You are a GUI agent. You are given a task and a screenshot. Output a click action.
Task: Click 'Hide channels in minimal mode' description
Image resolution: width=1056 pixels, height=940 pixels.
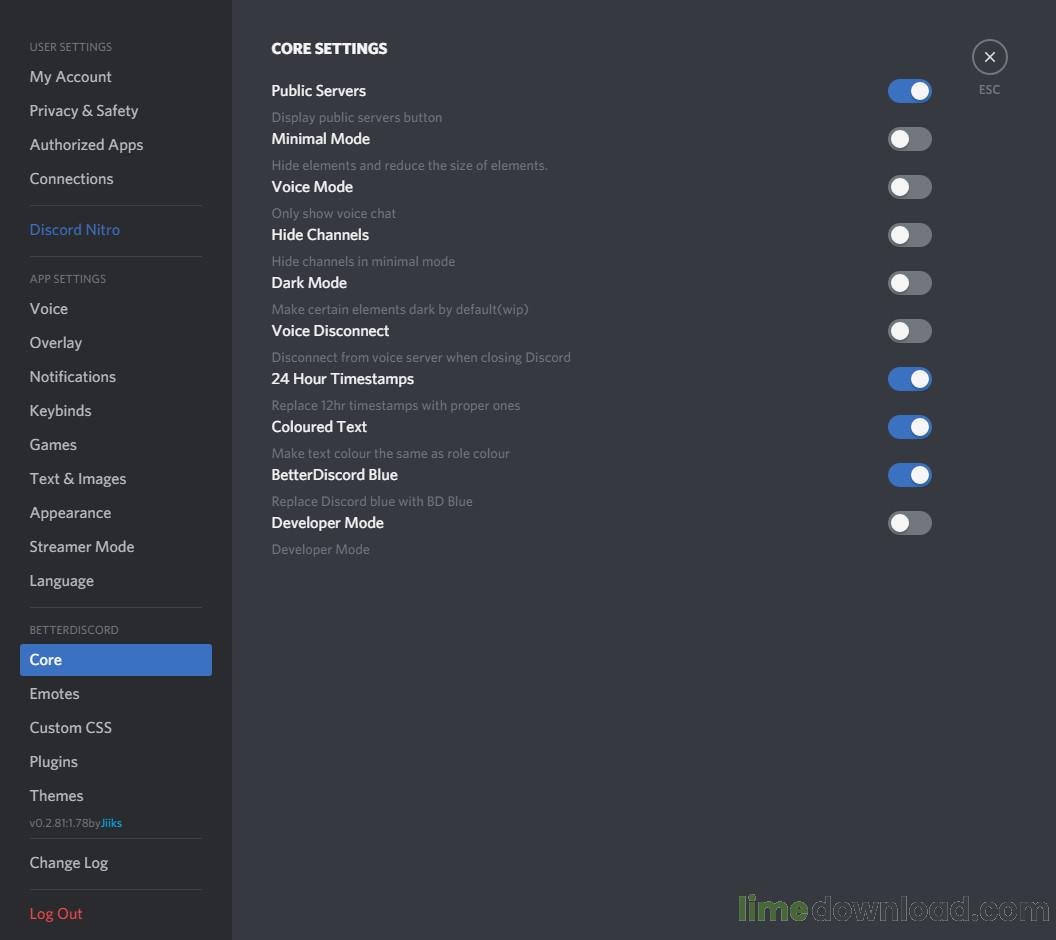(x=363, y=261)
